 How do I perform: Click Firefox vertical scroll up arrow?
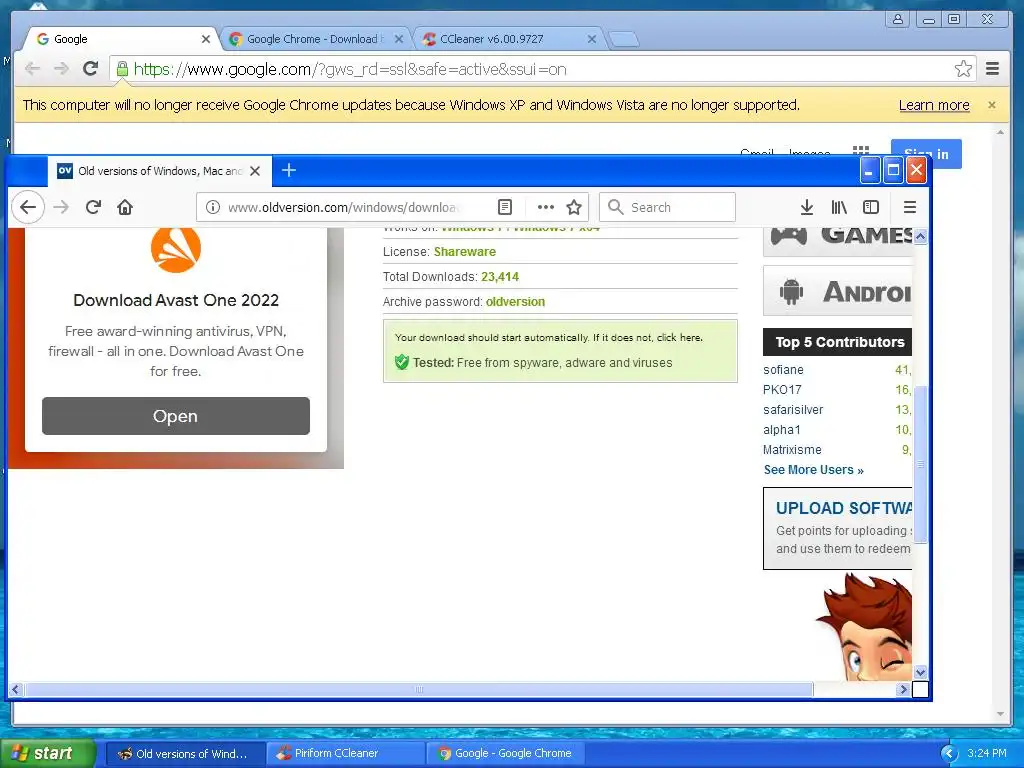(920, 236)
